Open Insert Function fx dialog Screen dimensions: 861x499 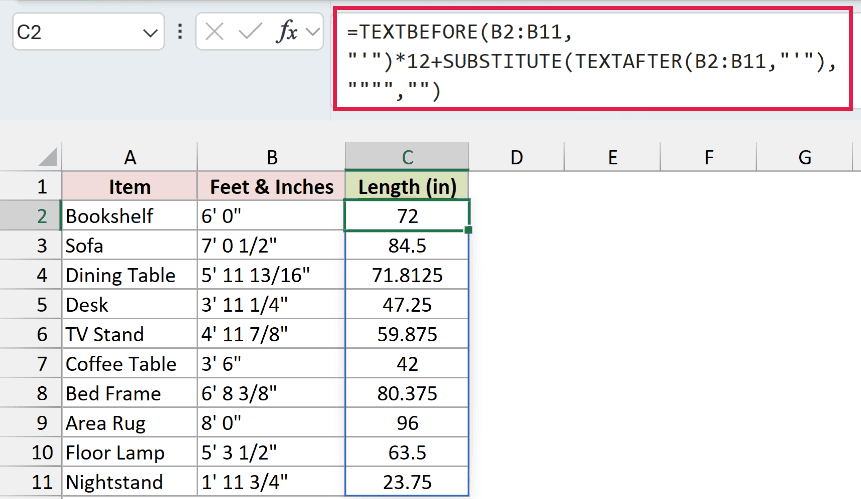coord(287,32)
